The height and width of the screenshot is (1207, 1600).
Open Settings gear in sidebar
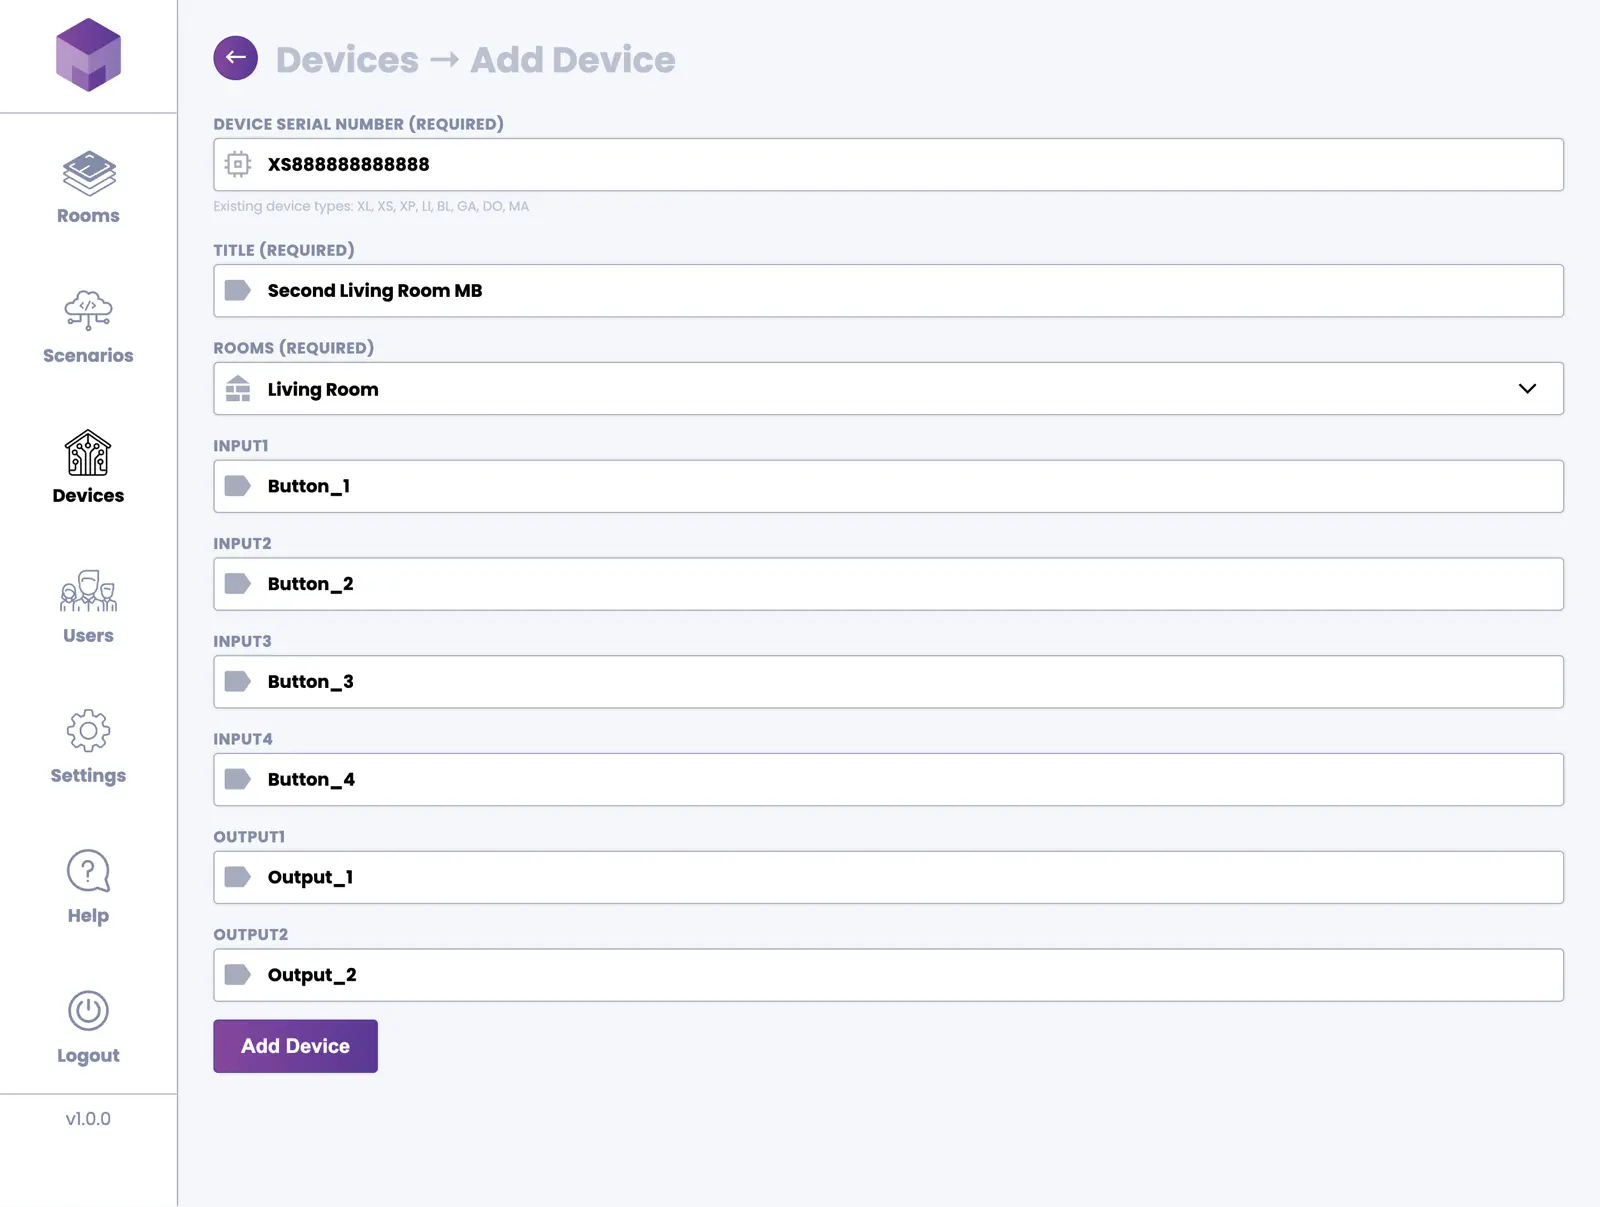(88, 731)
